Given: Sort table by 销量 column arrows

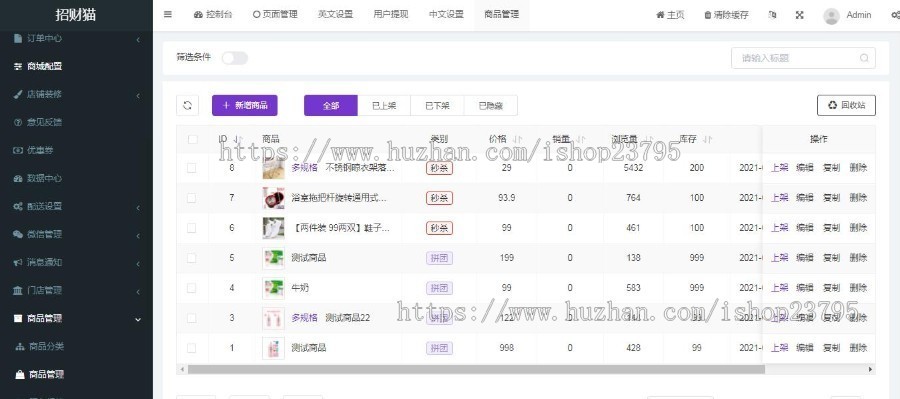Looking at the screenshot, I should [581, 140].
